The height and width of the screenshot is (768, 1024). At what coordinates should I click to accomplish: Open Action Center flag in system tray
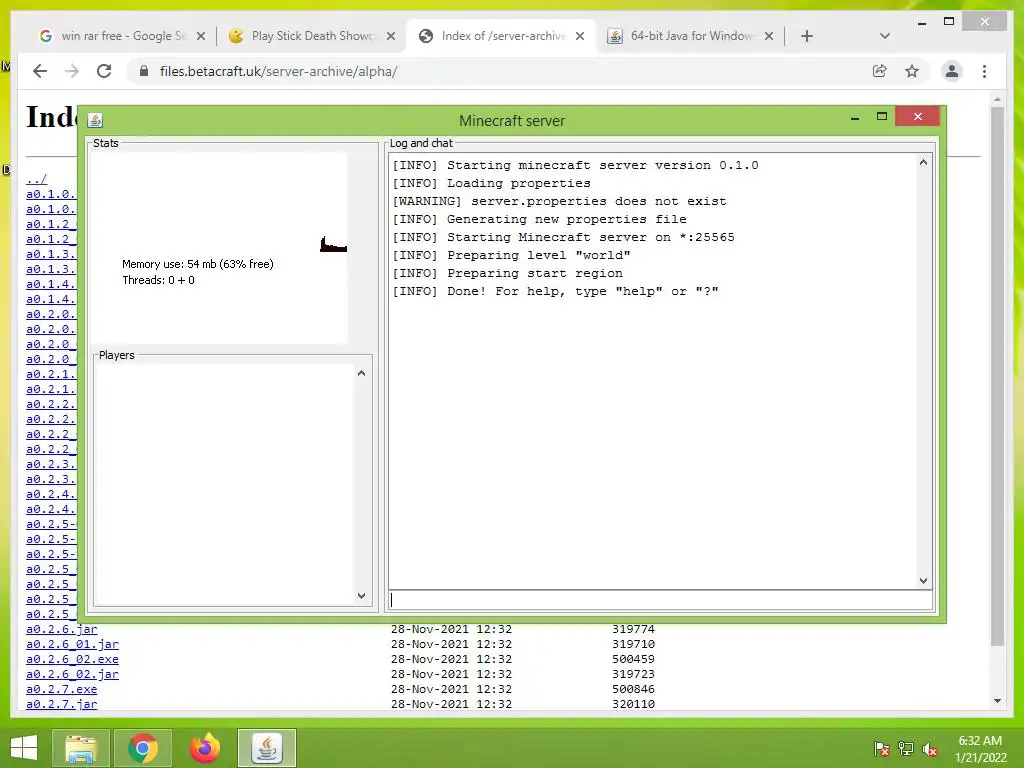coord(881,748)
